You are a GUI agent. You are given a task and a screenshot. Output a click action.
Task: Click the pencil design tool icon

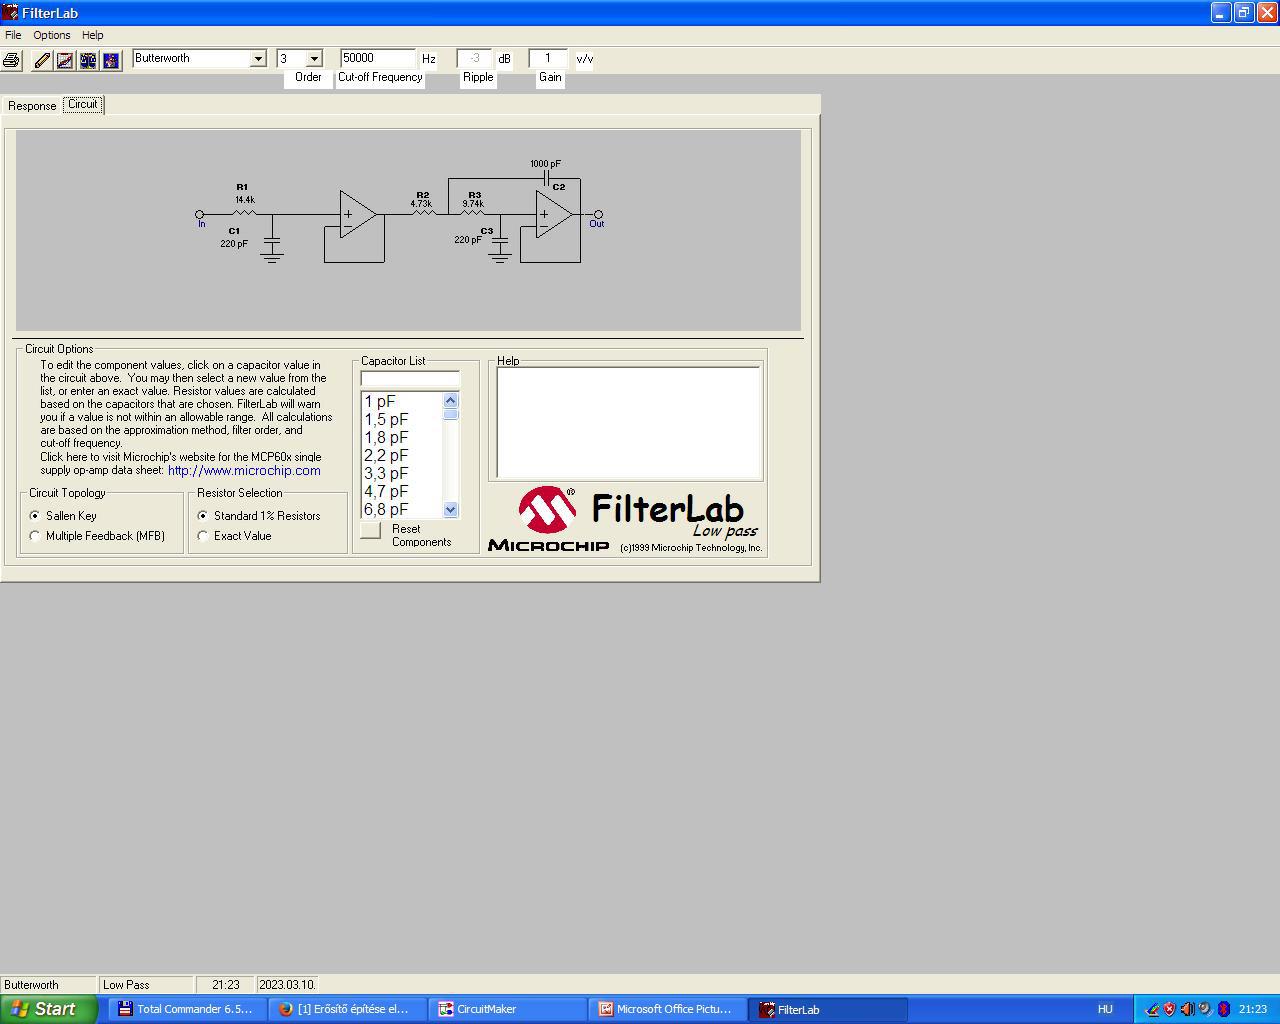point(42,60)
